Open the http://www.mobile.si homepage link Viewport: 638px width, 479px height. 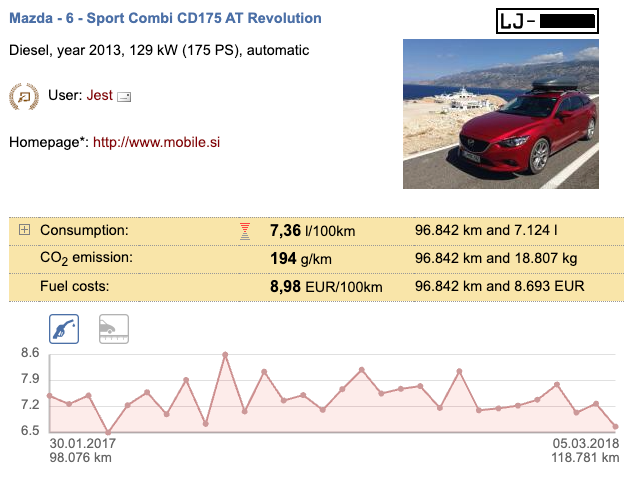[x=156, y=142]
